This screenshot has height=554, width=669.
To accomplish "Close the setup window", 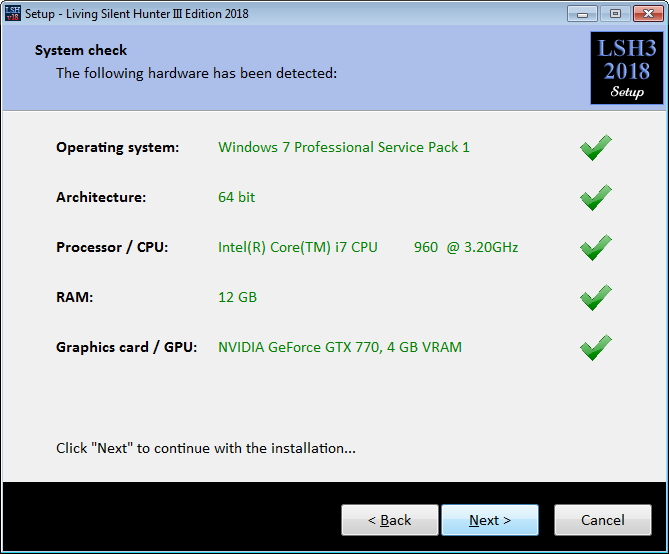I will click(648, 14).
